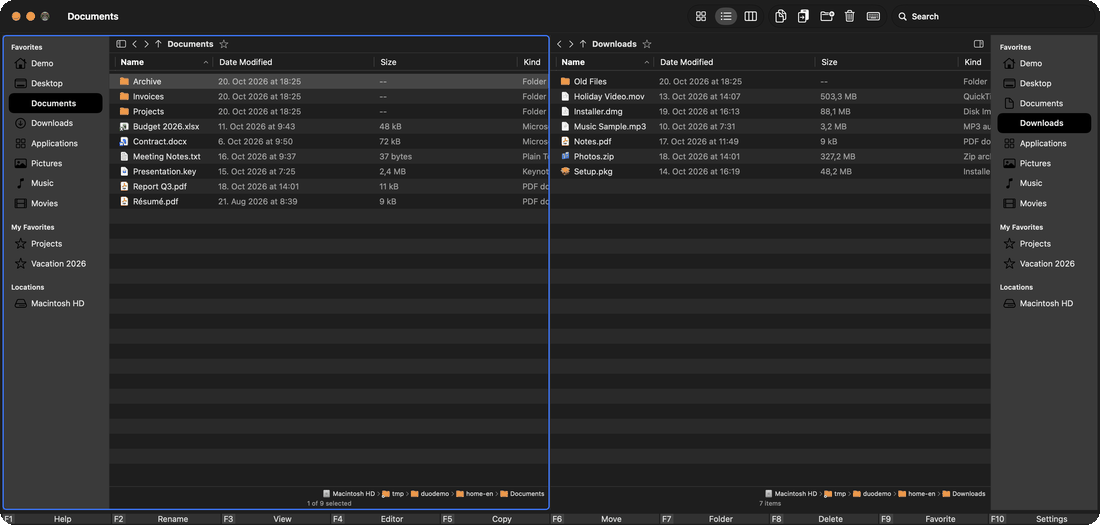Select Budget 2026.xlsx file
Screen dimensions: 1100x525
(x=329, y=126)
